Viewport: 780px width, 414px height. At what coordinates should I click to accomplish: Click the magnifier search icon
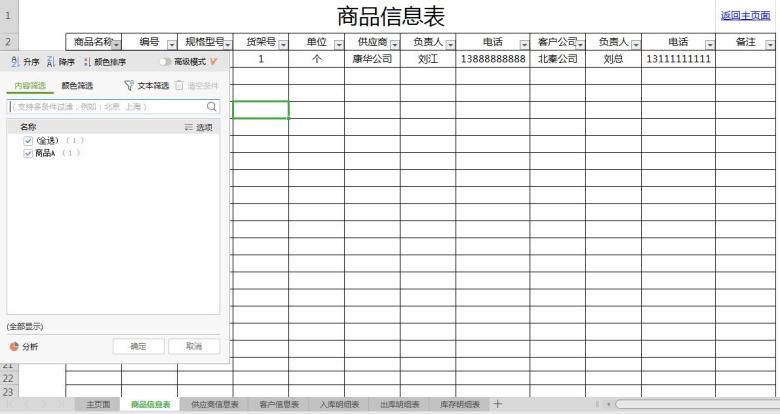coord(211,106)
